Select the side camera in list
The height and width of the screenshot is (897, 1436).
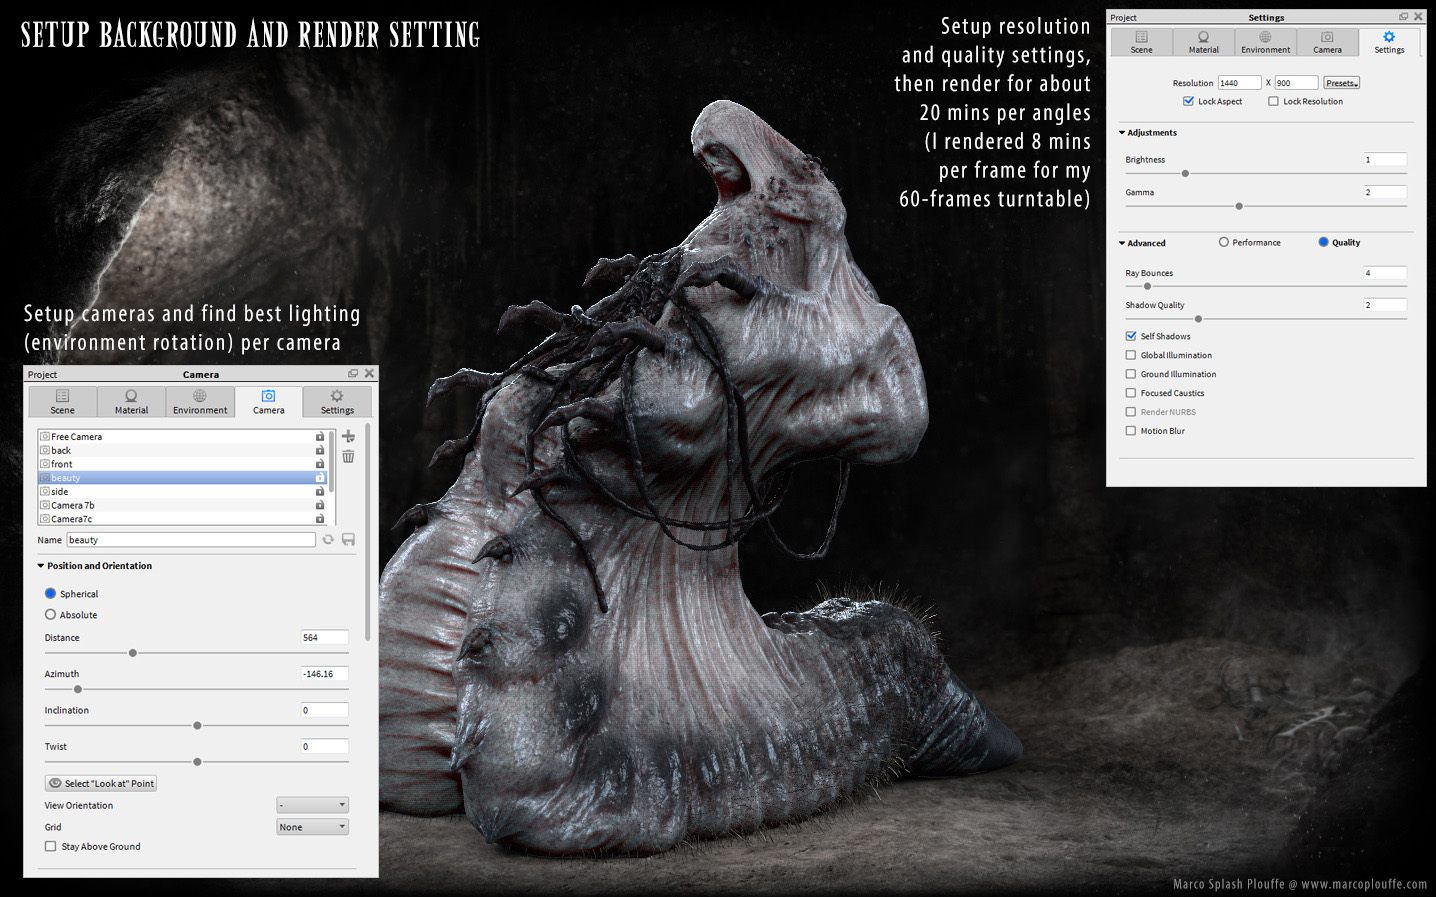pyautogui.click(x=182, y=491)
